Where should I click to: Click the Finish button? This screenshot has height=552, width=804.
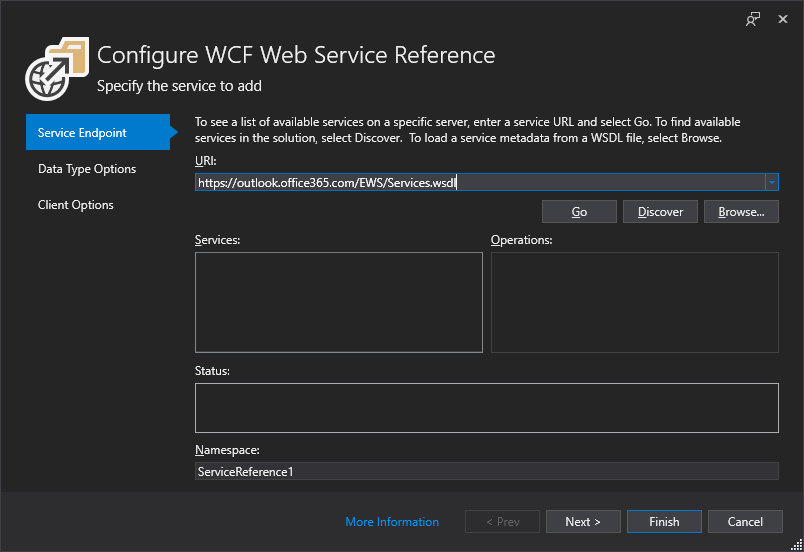[x=664, y=521]
